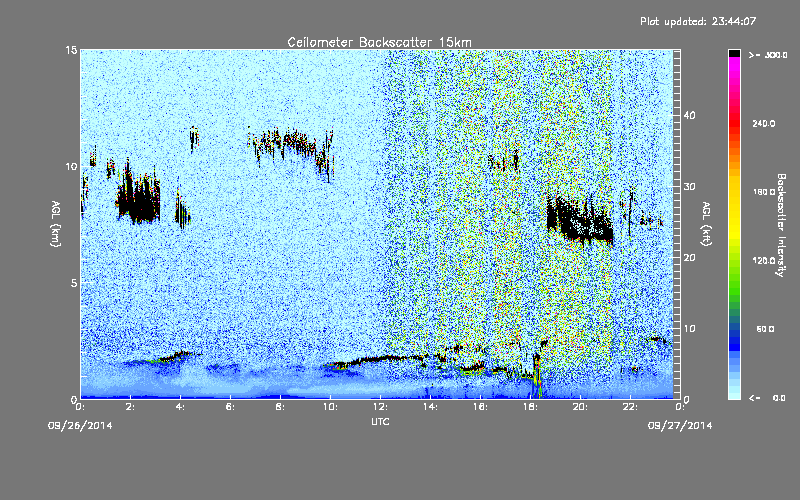Image resolution: width=800 pixels, height=500 pixels.
Task: Select the '10:' UTC hour tick
Action: [x=330, y=407]
